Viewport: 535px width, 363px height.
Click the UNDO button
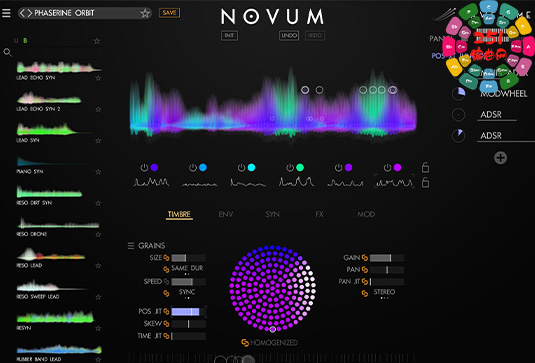(x=289, y=35)
